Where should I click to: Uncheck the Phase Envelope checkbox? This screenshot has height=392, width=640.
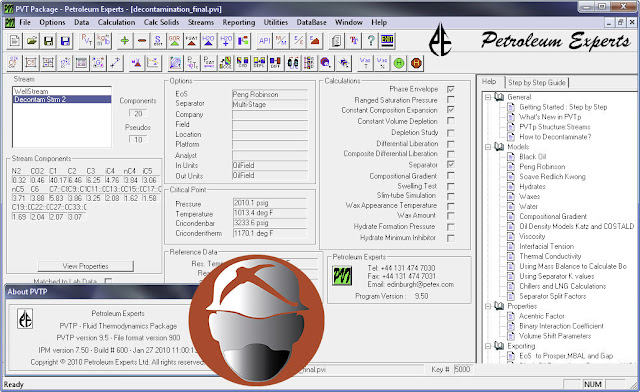451,89
